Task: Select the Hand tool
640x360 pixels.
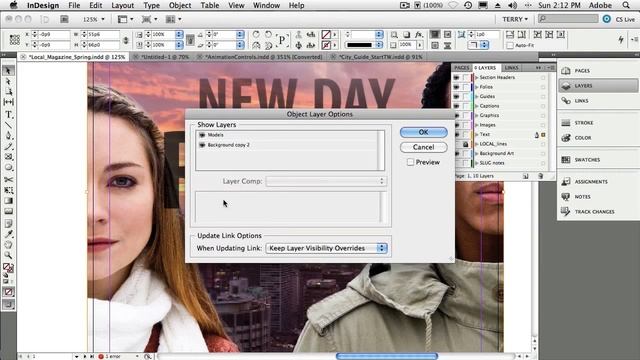Action: point(8,245)
